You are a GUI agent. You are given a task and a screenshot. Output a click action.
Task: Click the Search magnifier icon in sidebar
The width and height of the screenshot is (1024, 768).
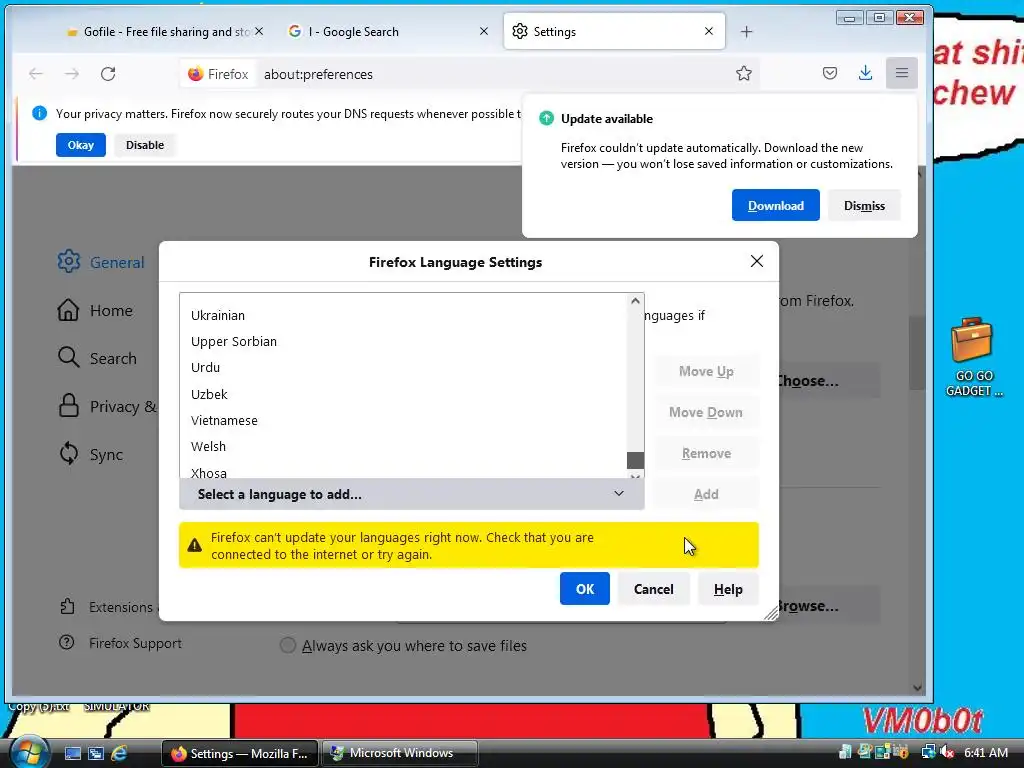click(x=68, y=358)
